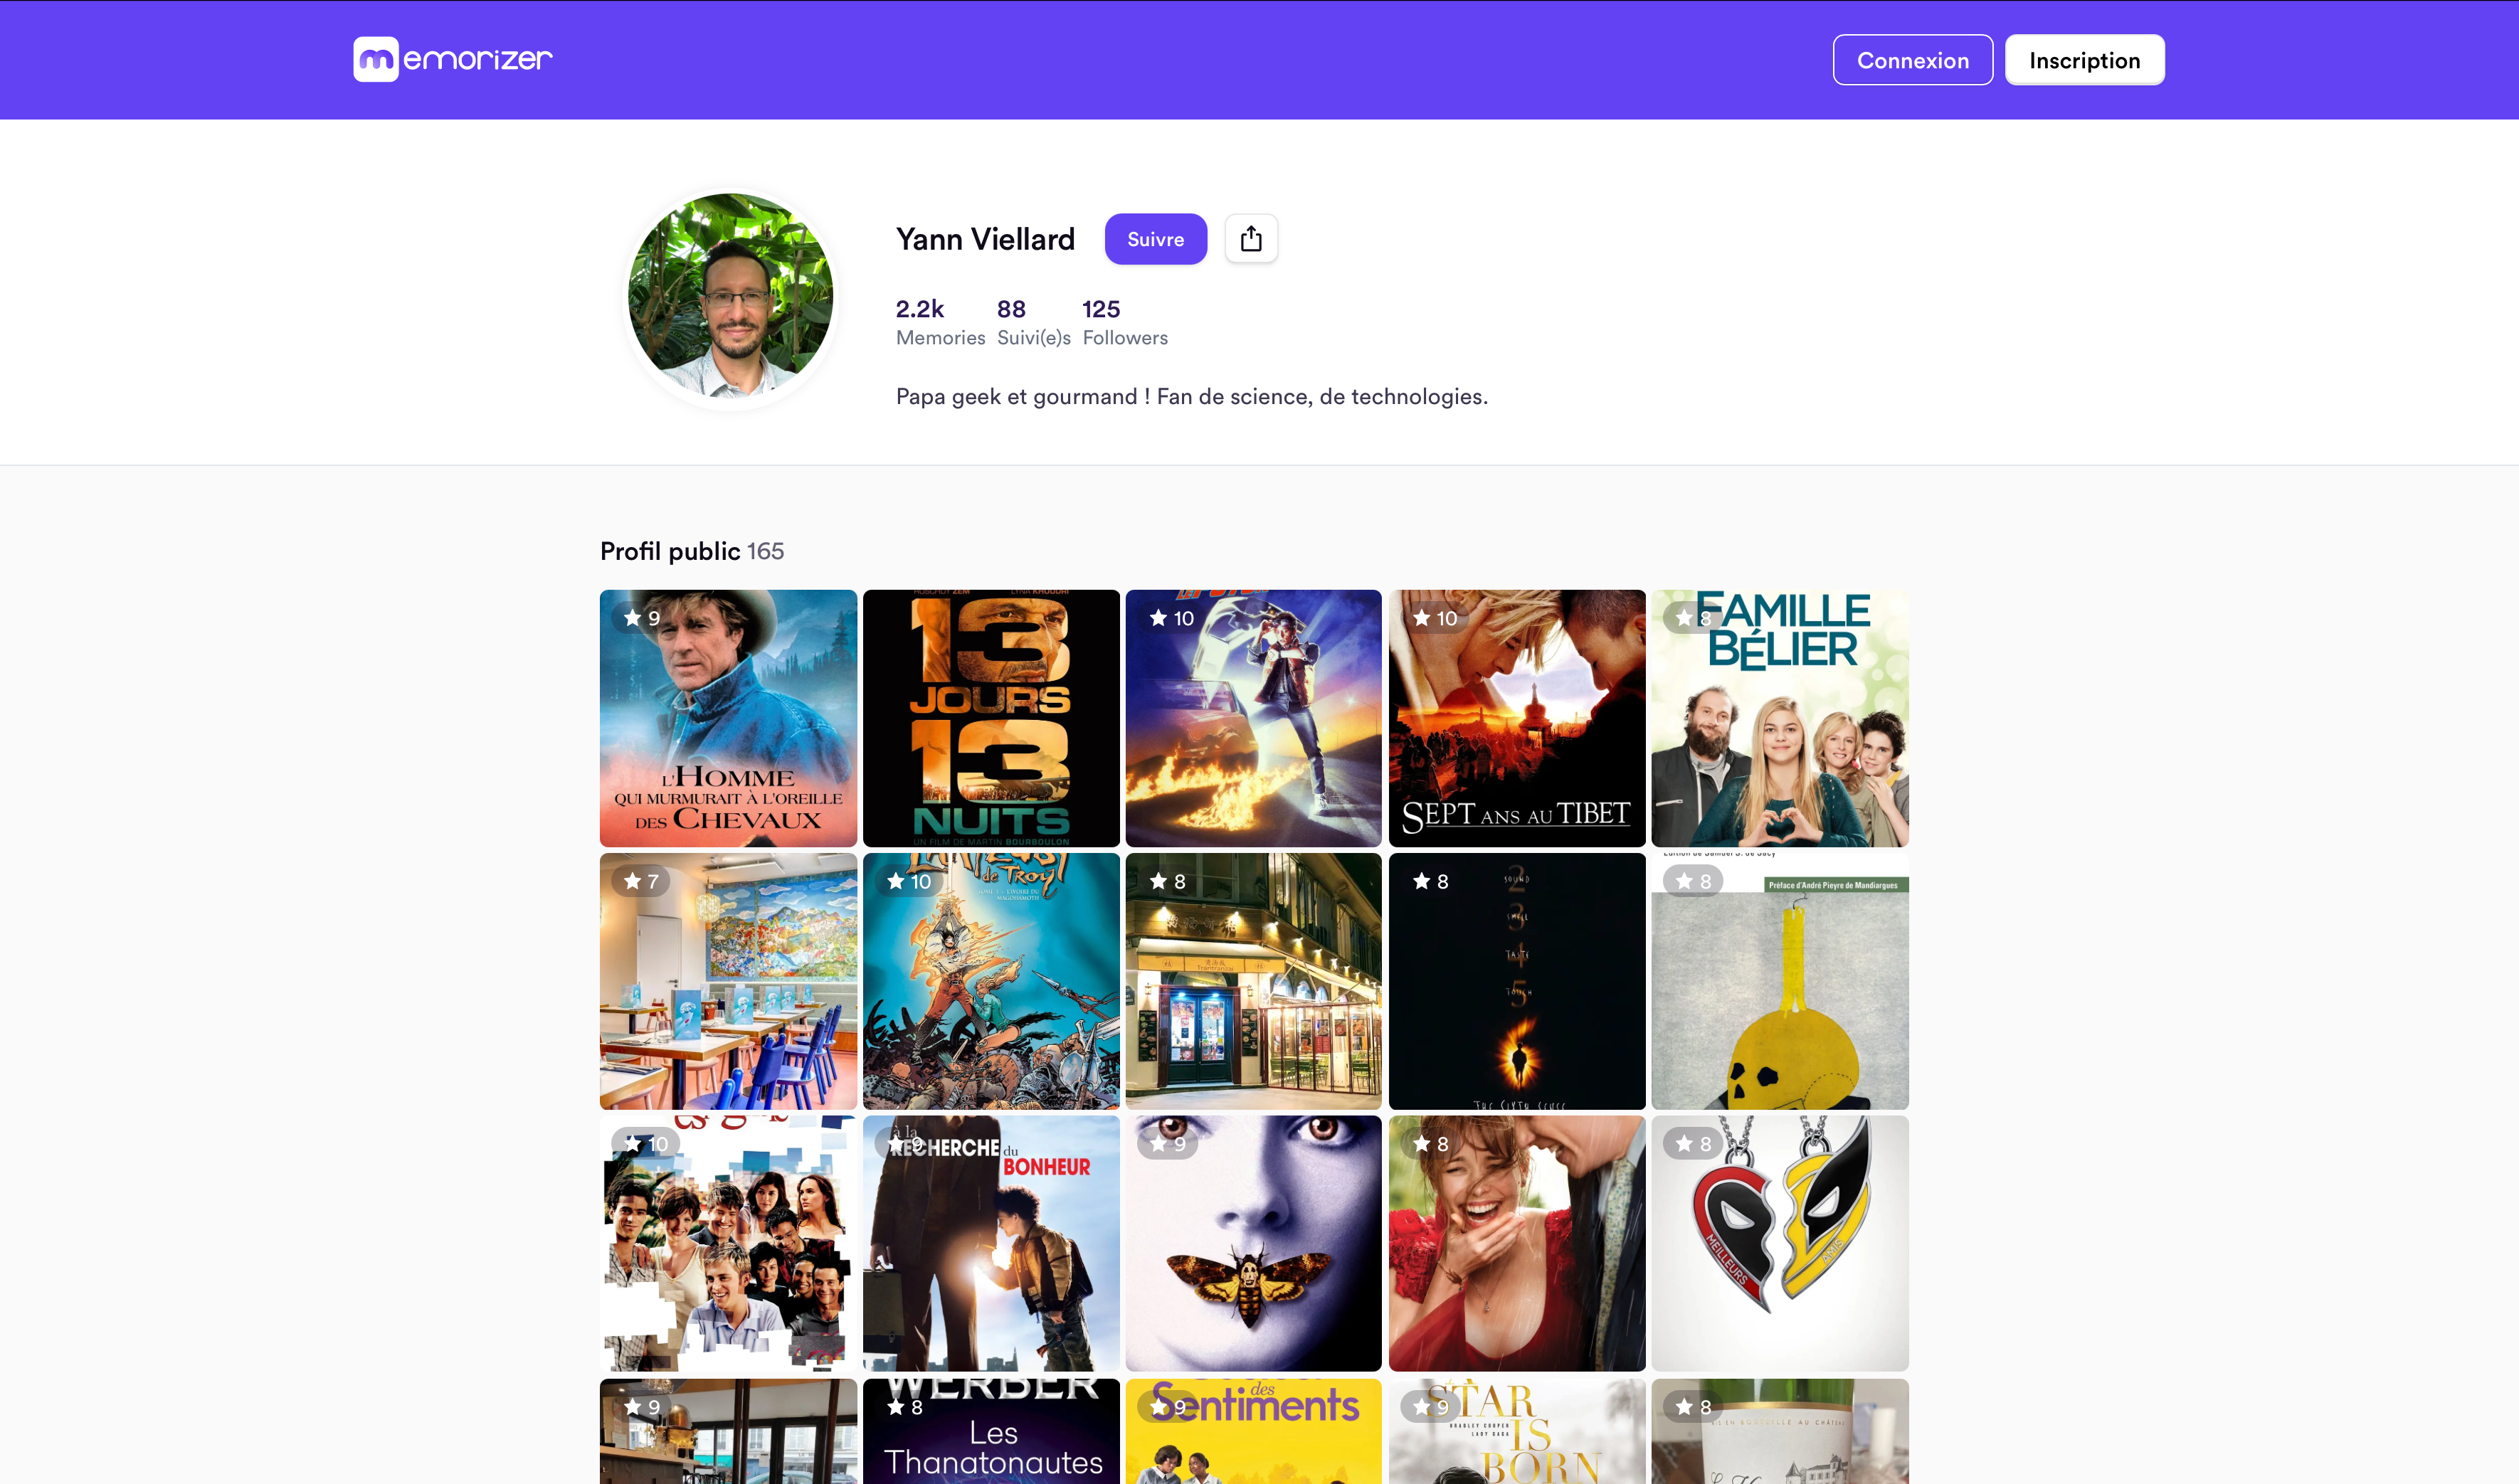Click the star 9 rating on A Star Is Born
This screenshot has width=2519, height=1484.
coord(1430,1407)
